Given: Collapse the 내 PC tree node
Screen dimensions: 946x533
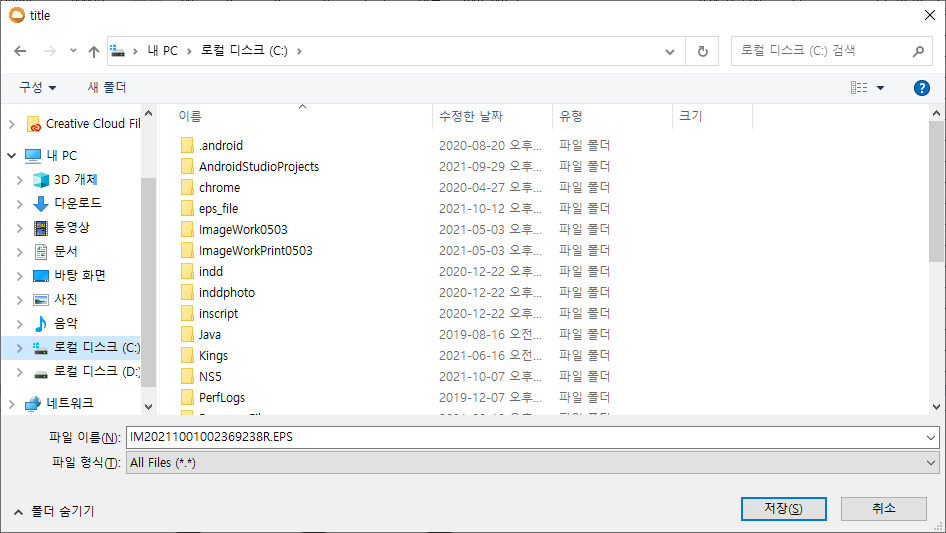Looking at the screenshot, I should click(11, 156).
